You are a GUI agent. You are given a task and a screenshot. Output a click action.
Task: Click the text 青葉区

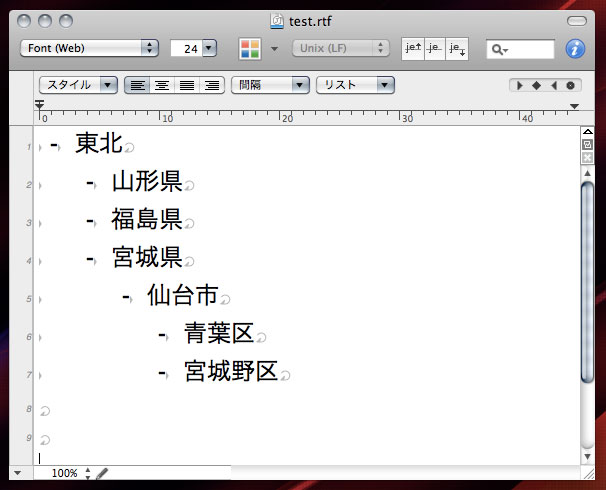219,333
